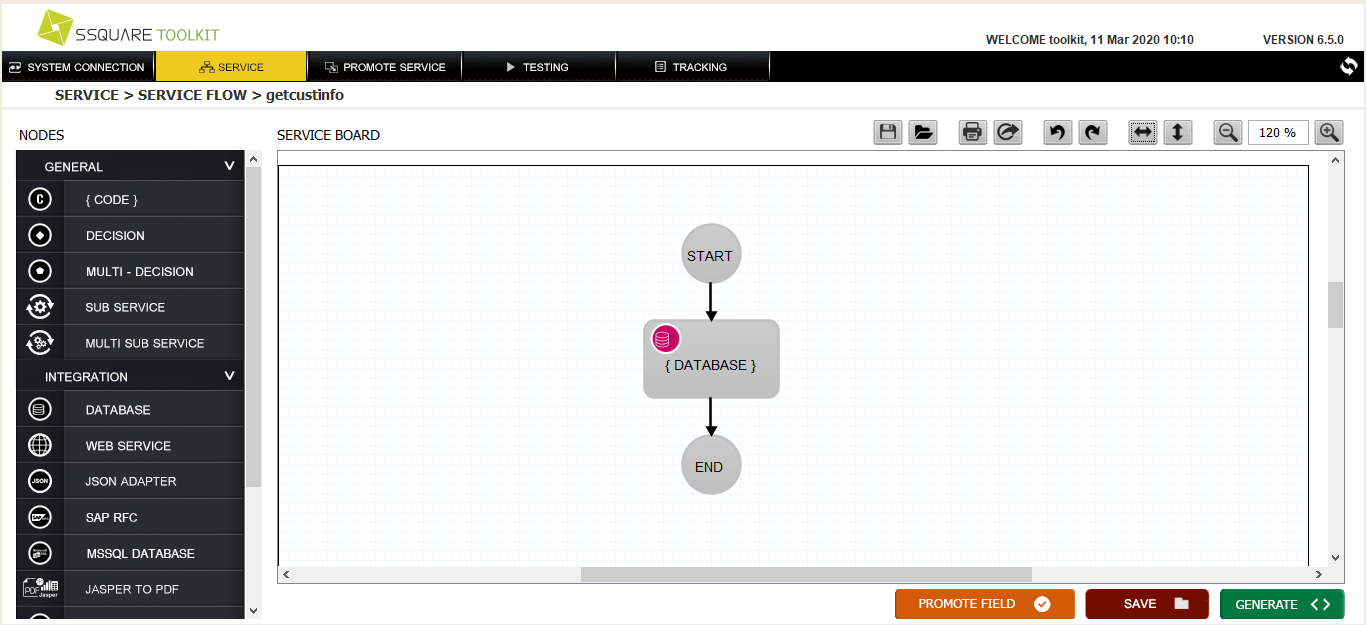
Task: Select the MULTI - DECISION node label
Action: pos(140,272)
